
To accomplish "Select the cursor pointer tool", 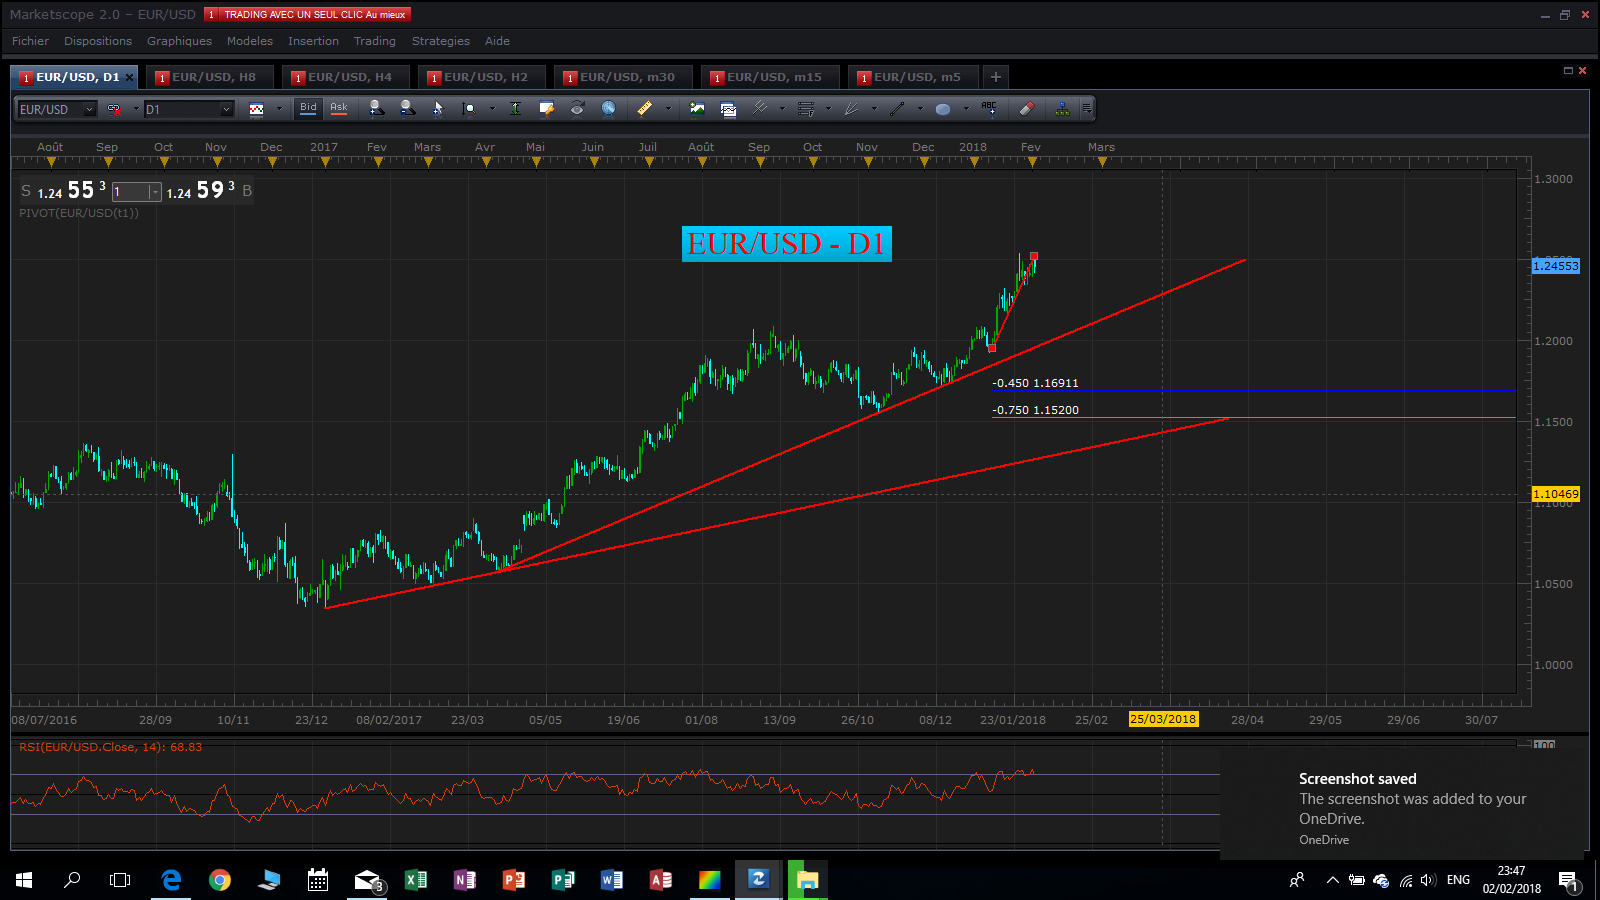I will point(438,108).
